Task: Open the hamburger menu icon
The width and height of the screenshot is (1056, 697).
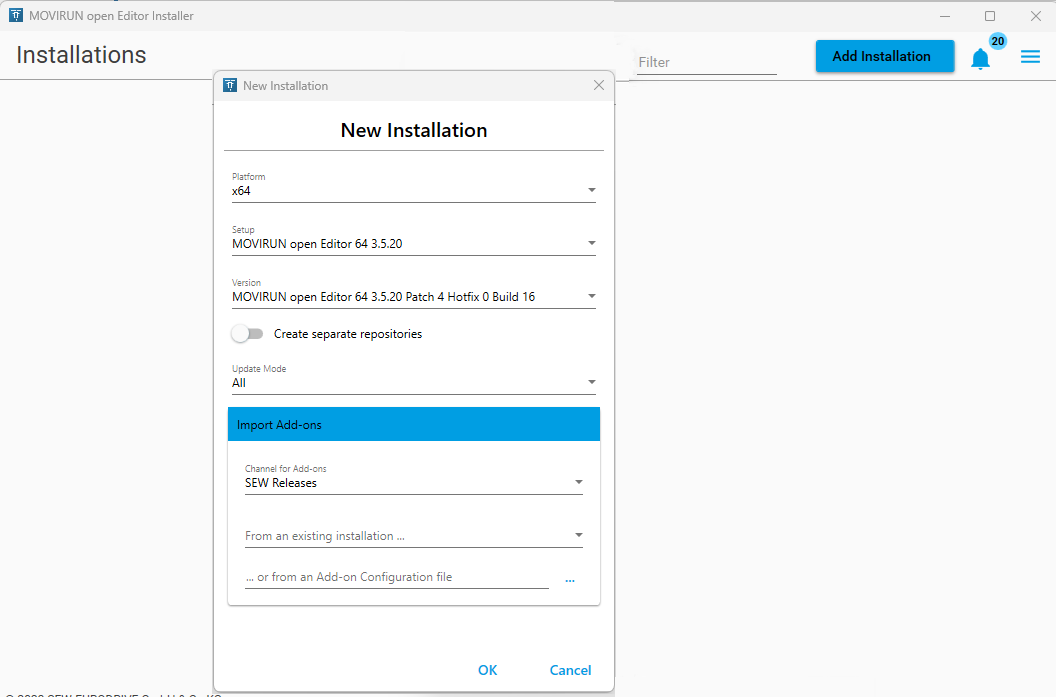Action: (1030, 57)
